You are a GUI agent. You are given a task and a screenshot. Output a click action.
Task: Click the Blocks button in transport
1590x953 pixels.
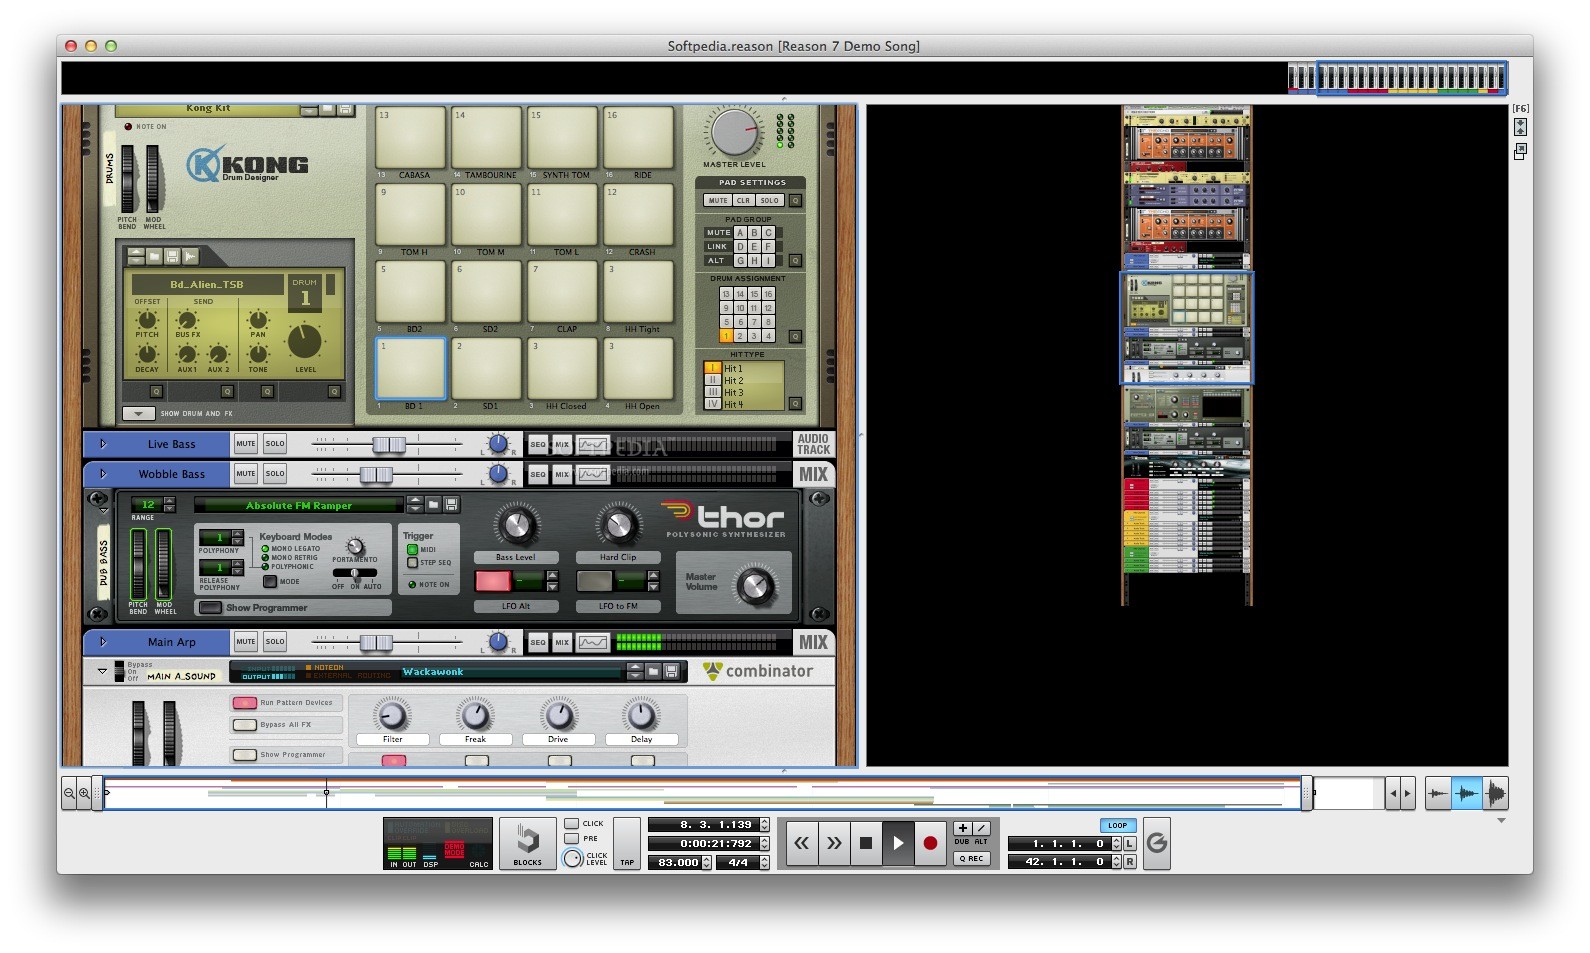point(527,844)
